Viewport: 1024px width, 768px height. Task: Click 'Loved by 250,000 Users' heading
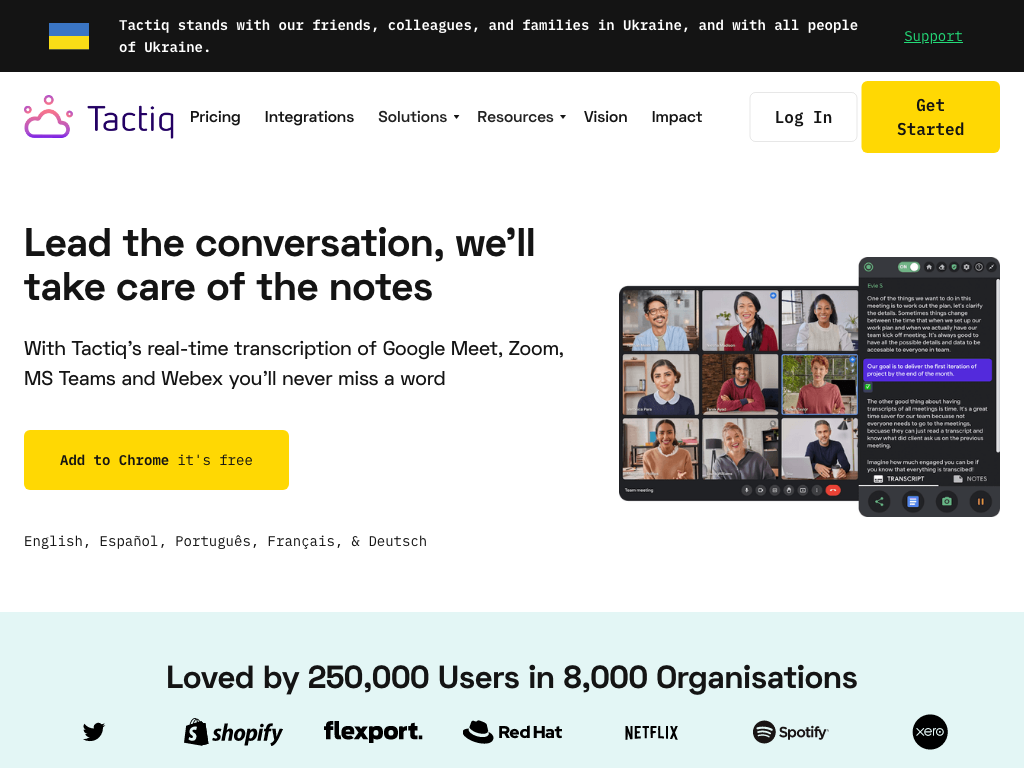tap(511, 677)
